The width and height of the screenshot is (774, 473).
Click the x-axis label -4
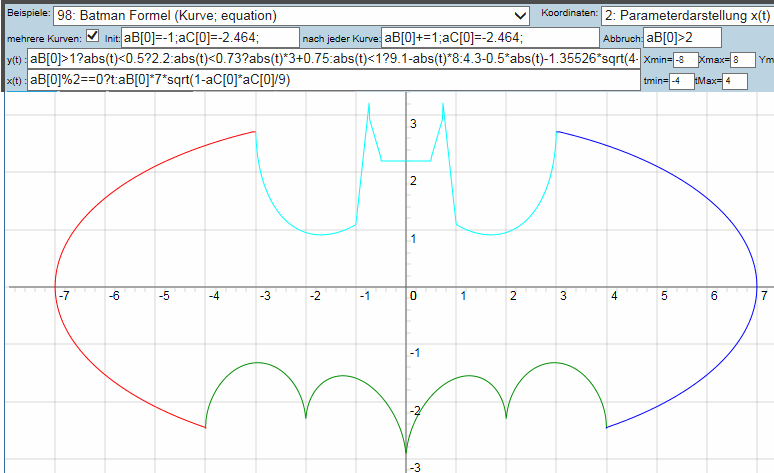[x=214, y=296]
